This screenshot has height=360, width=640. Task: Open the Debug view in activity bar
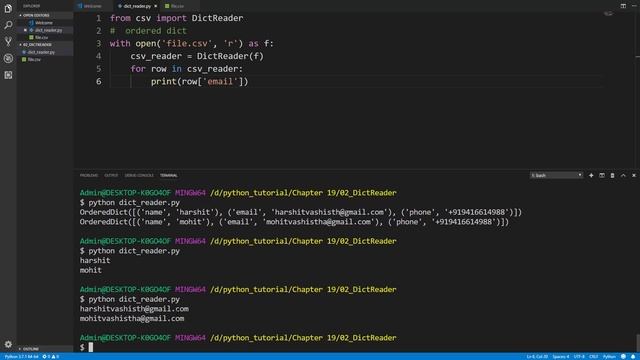(x=8, y=58)
